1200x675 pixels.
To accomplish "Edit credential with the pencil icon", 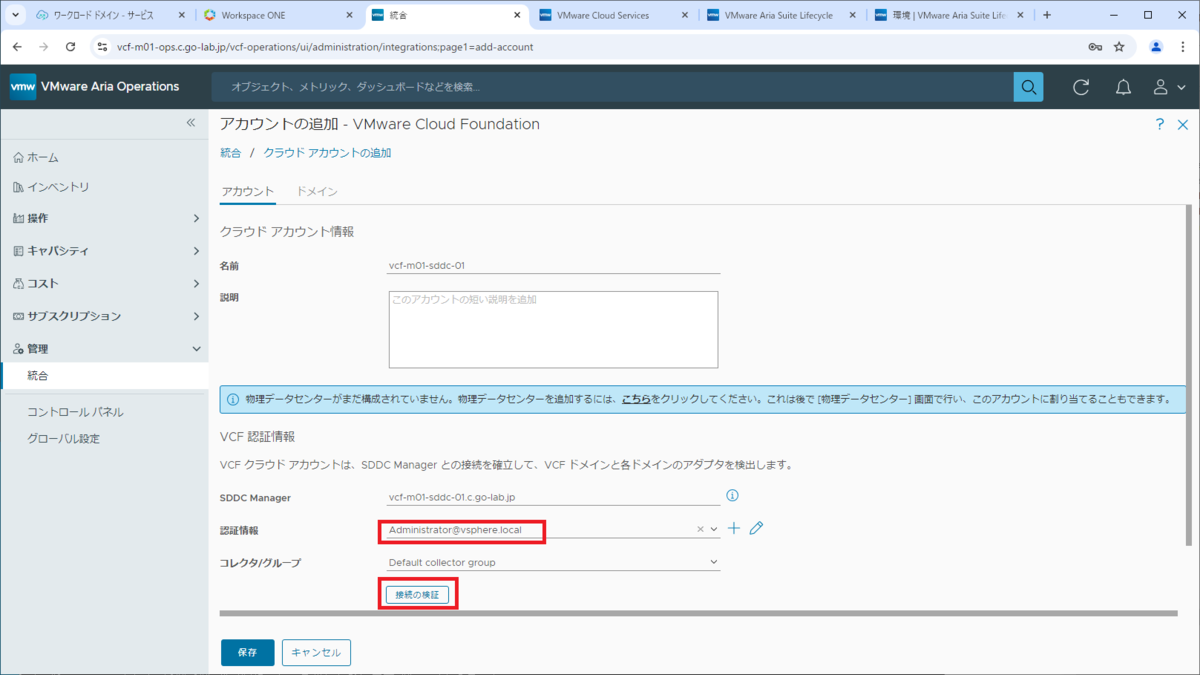I will [x=756, y=528].
